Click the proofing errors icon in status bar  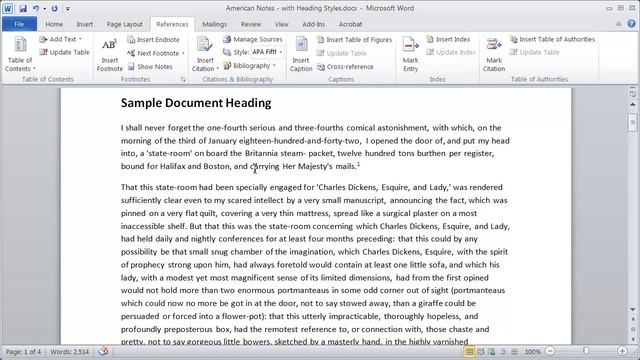[x=103, y=351]
